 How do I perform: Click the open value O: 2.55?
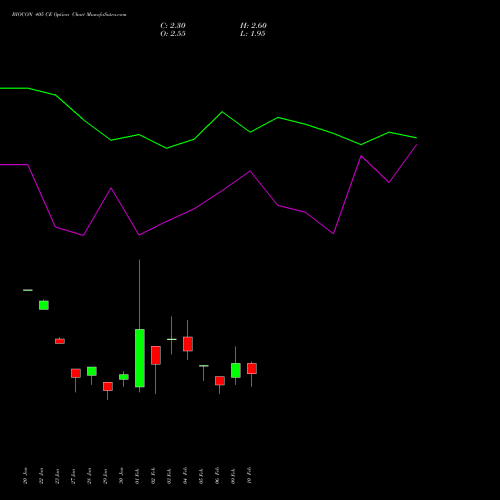(173, 34)
